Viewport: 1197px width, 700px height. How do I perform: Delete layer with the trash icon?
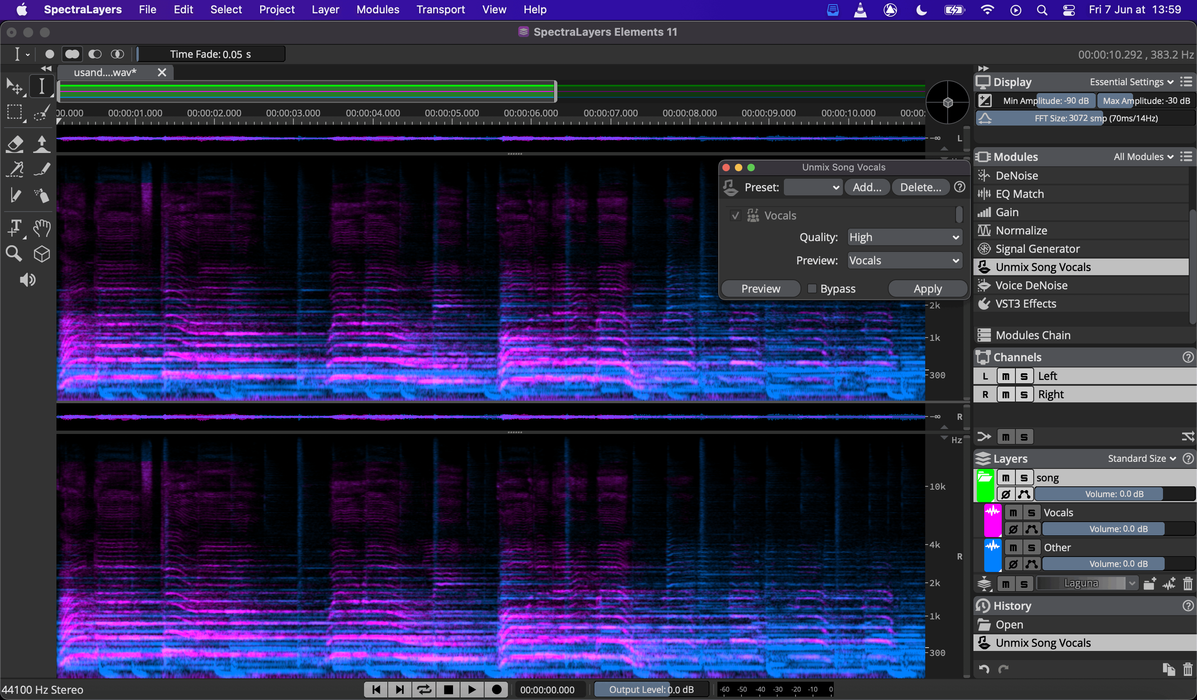1188,584
